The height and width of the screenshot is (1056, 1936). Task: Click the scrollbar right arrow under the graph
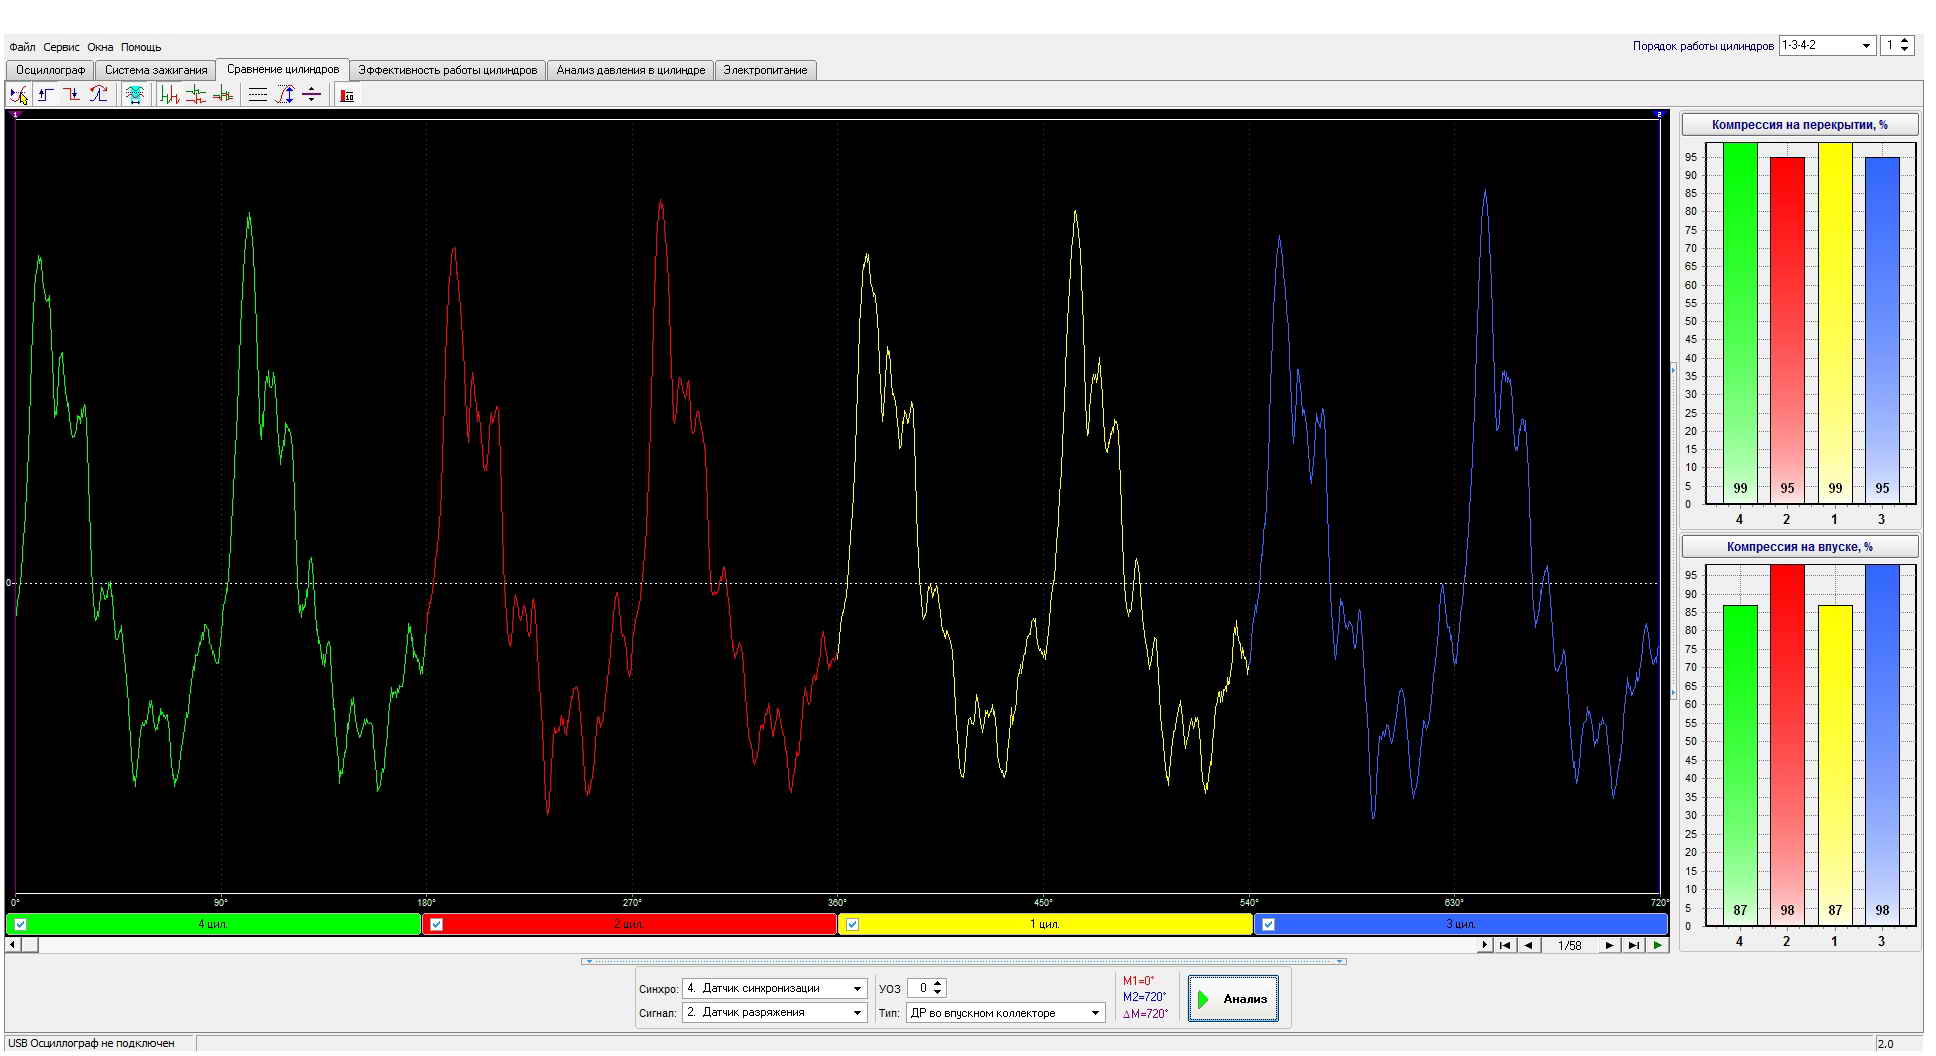click(1485, 945)
